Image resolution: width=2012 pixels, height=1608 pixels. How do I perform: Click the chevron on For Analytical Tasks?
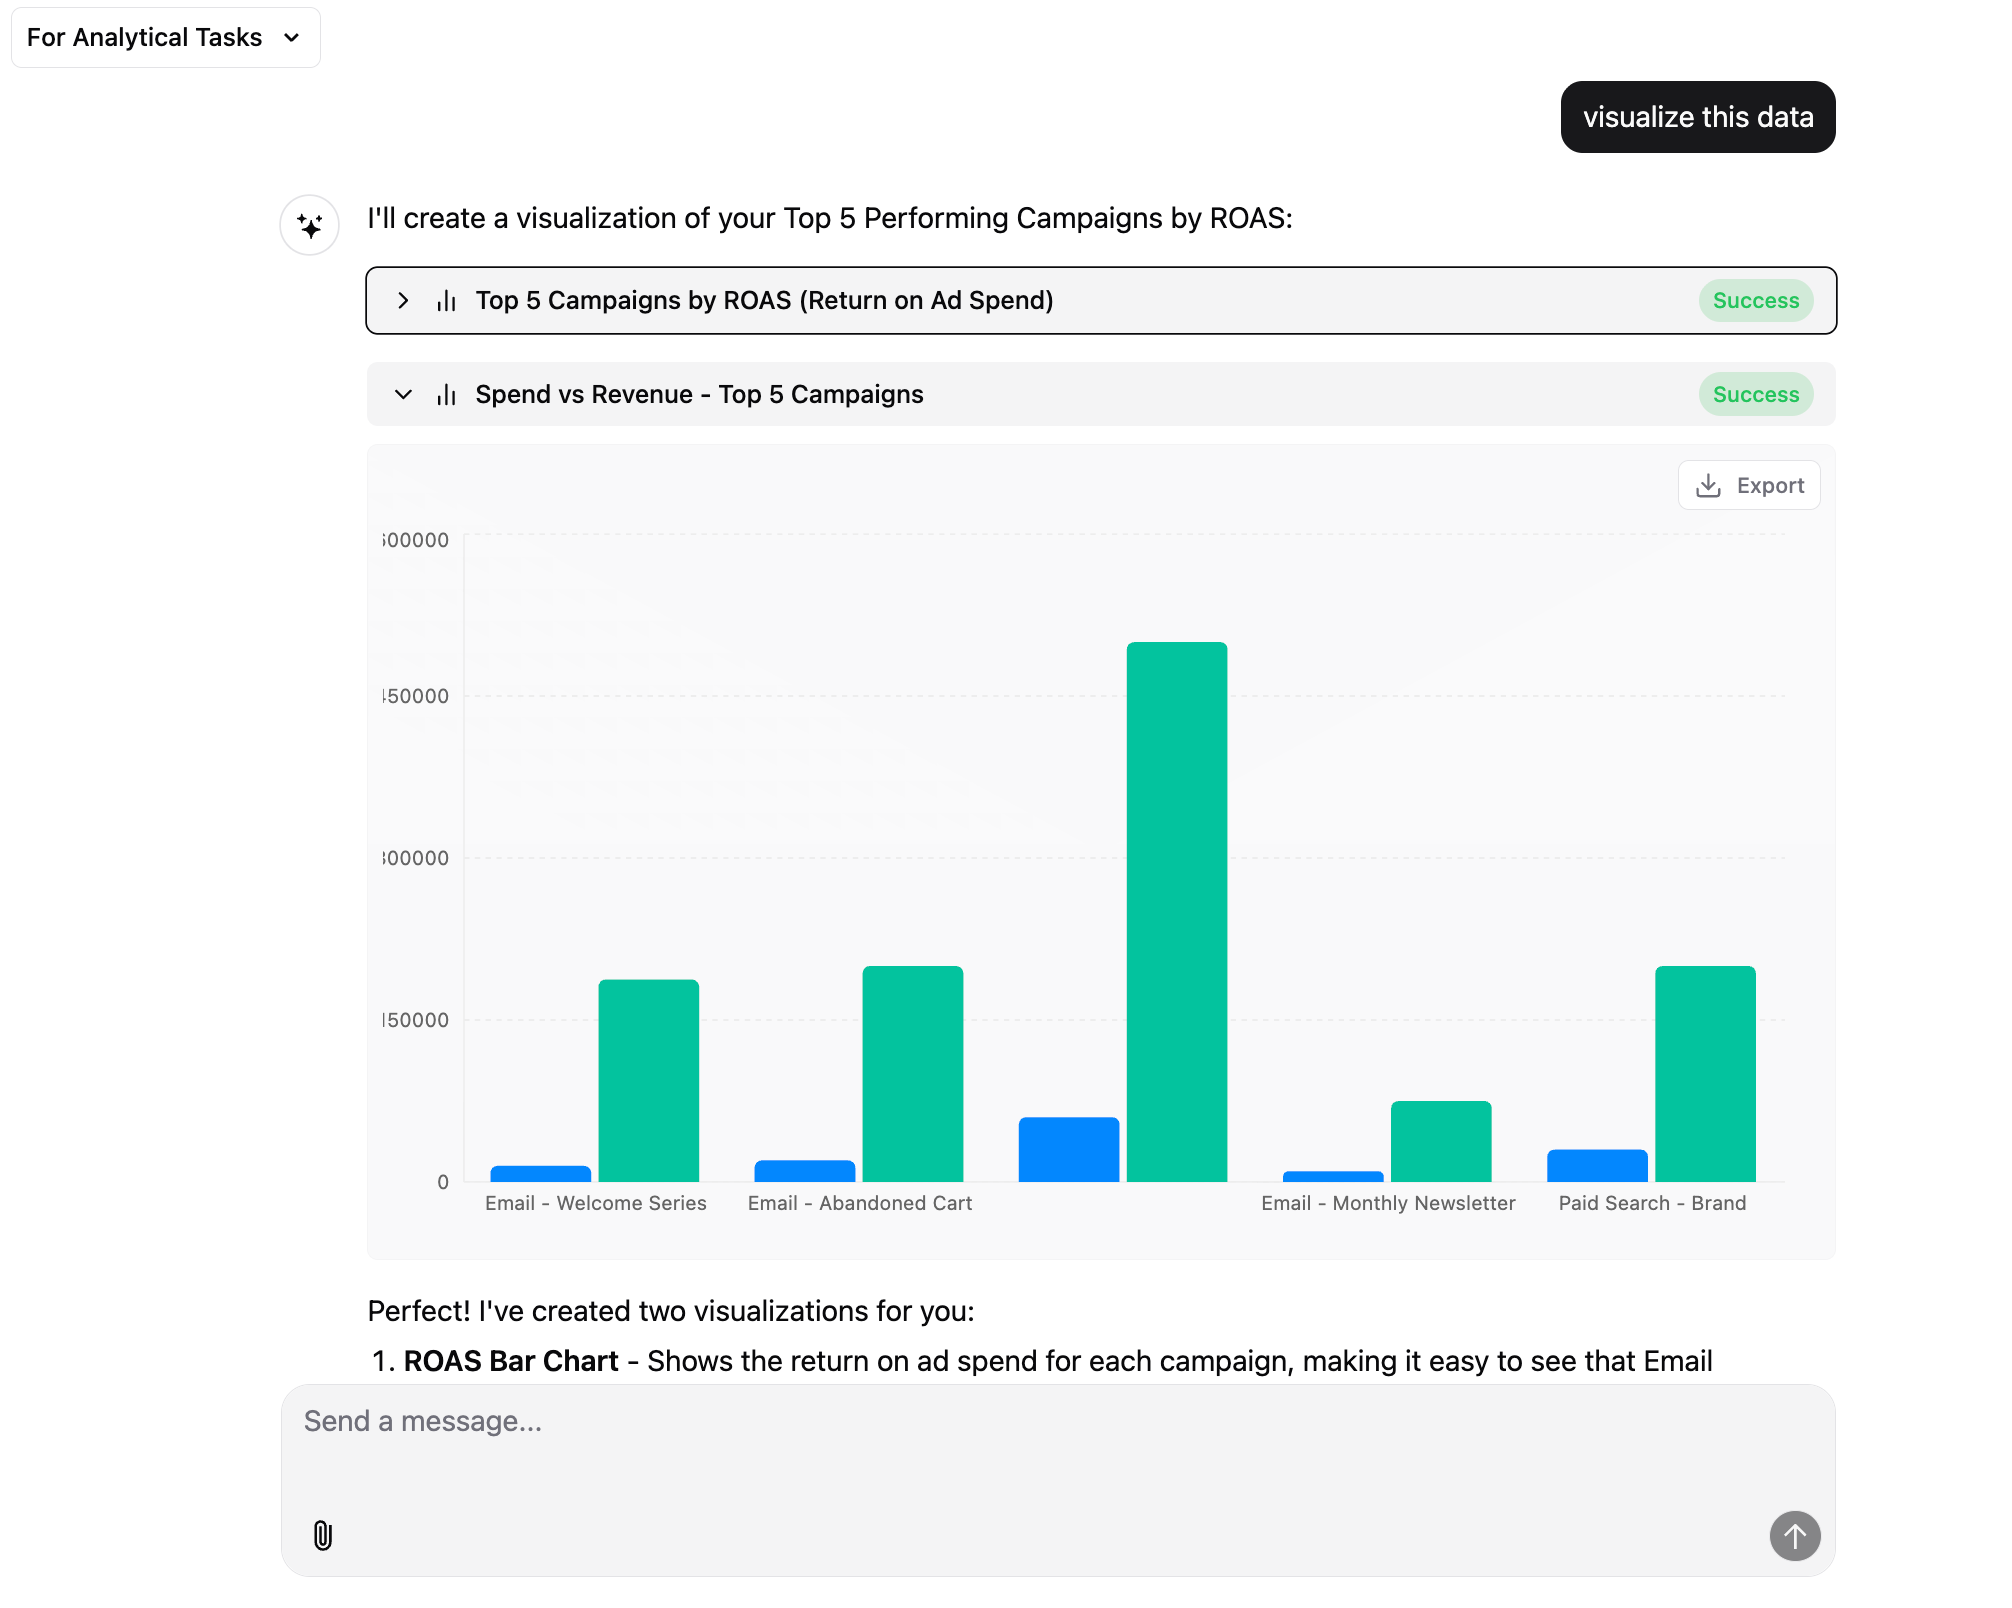point(291,37)
